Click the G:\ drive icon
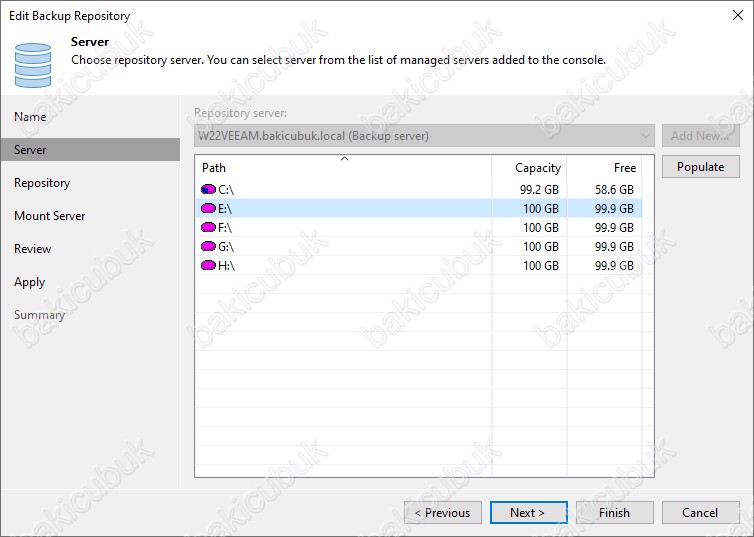This screenshot has width=754, height=537. [x=208, y=246]
